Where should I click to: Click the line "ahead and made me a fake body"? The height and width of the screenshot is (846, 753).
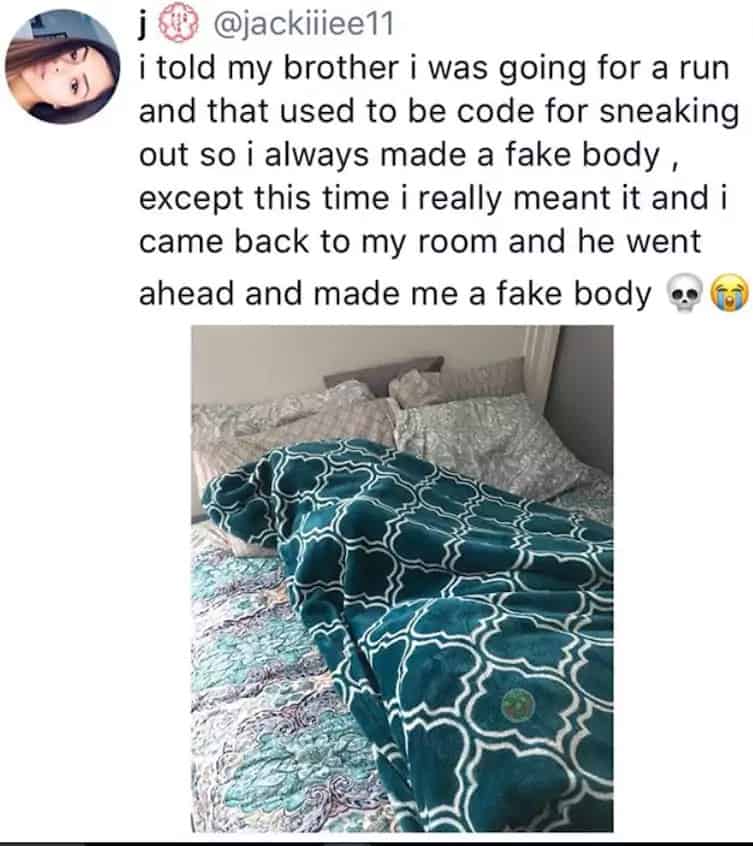pyautogui.click(x=395, y=295)
